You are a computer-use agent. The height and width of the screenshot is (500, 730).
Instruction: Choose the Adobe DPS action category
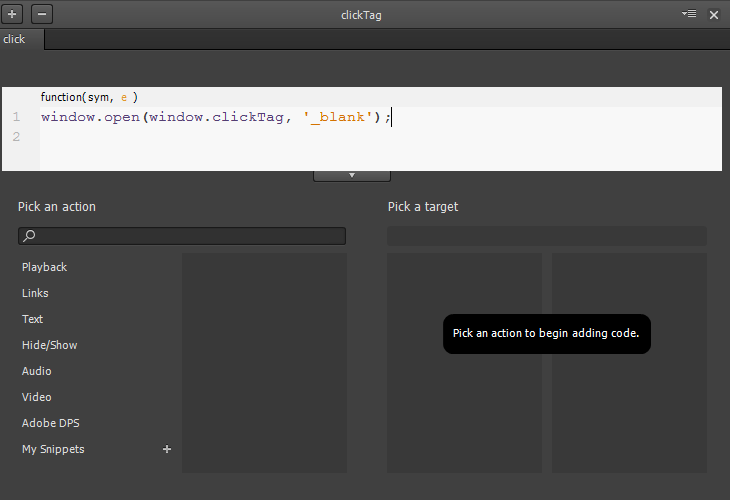coord(50,423)
